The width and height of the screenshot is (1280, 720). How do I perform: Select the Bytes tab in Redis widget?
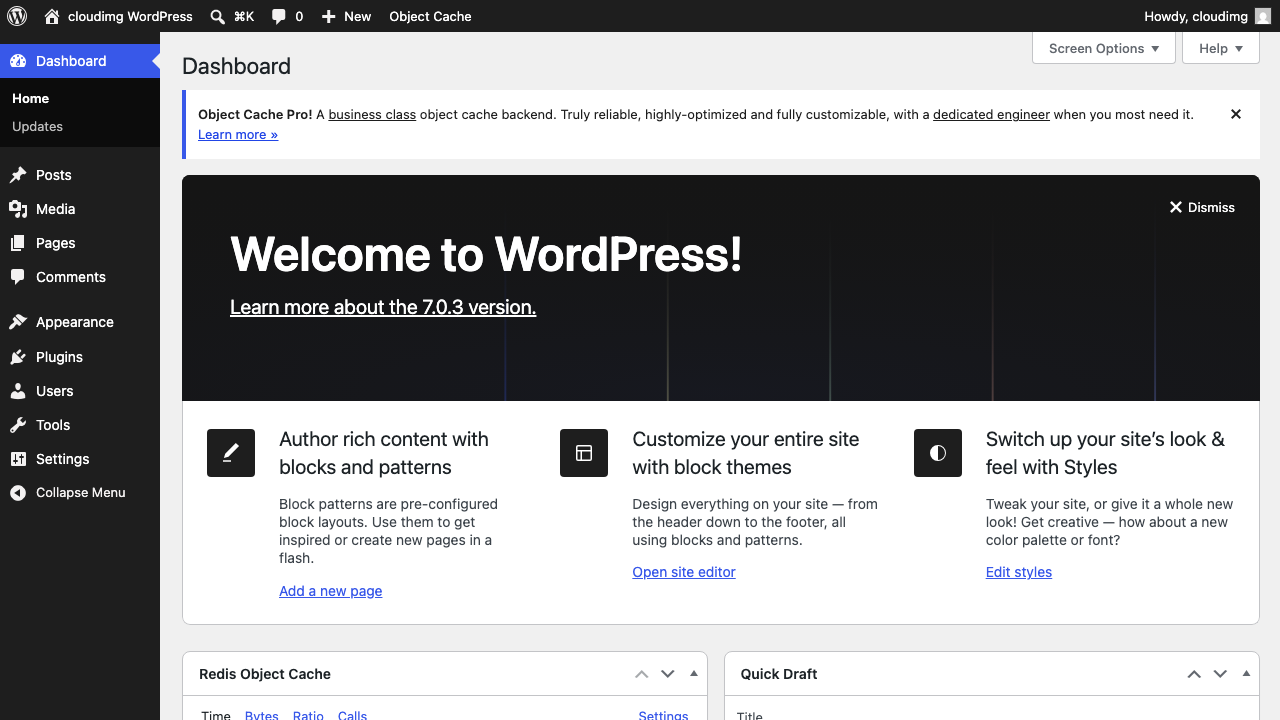(x=262, y=715)
